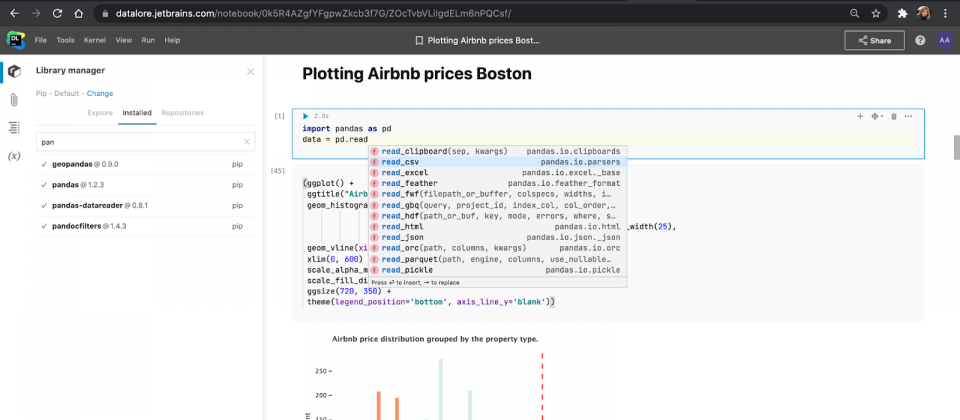Viewport: 960px width, 420px height.
Task: Open the AA user account avatar
Action: tap(944, 40)
